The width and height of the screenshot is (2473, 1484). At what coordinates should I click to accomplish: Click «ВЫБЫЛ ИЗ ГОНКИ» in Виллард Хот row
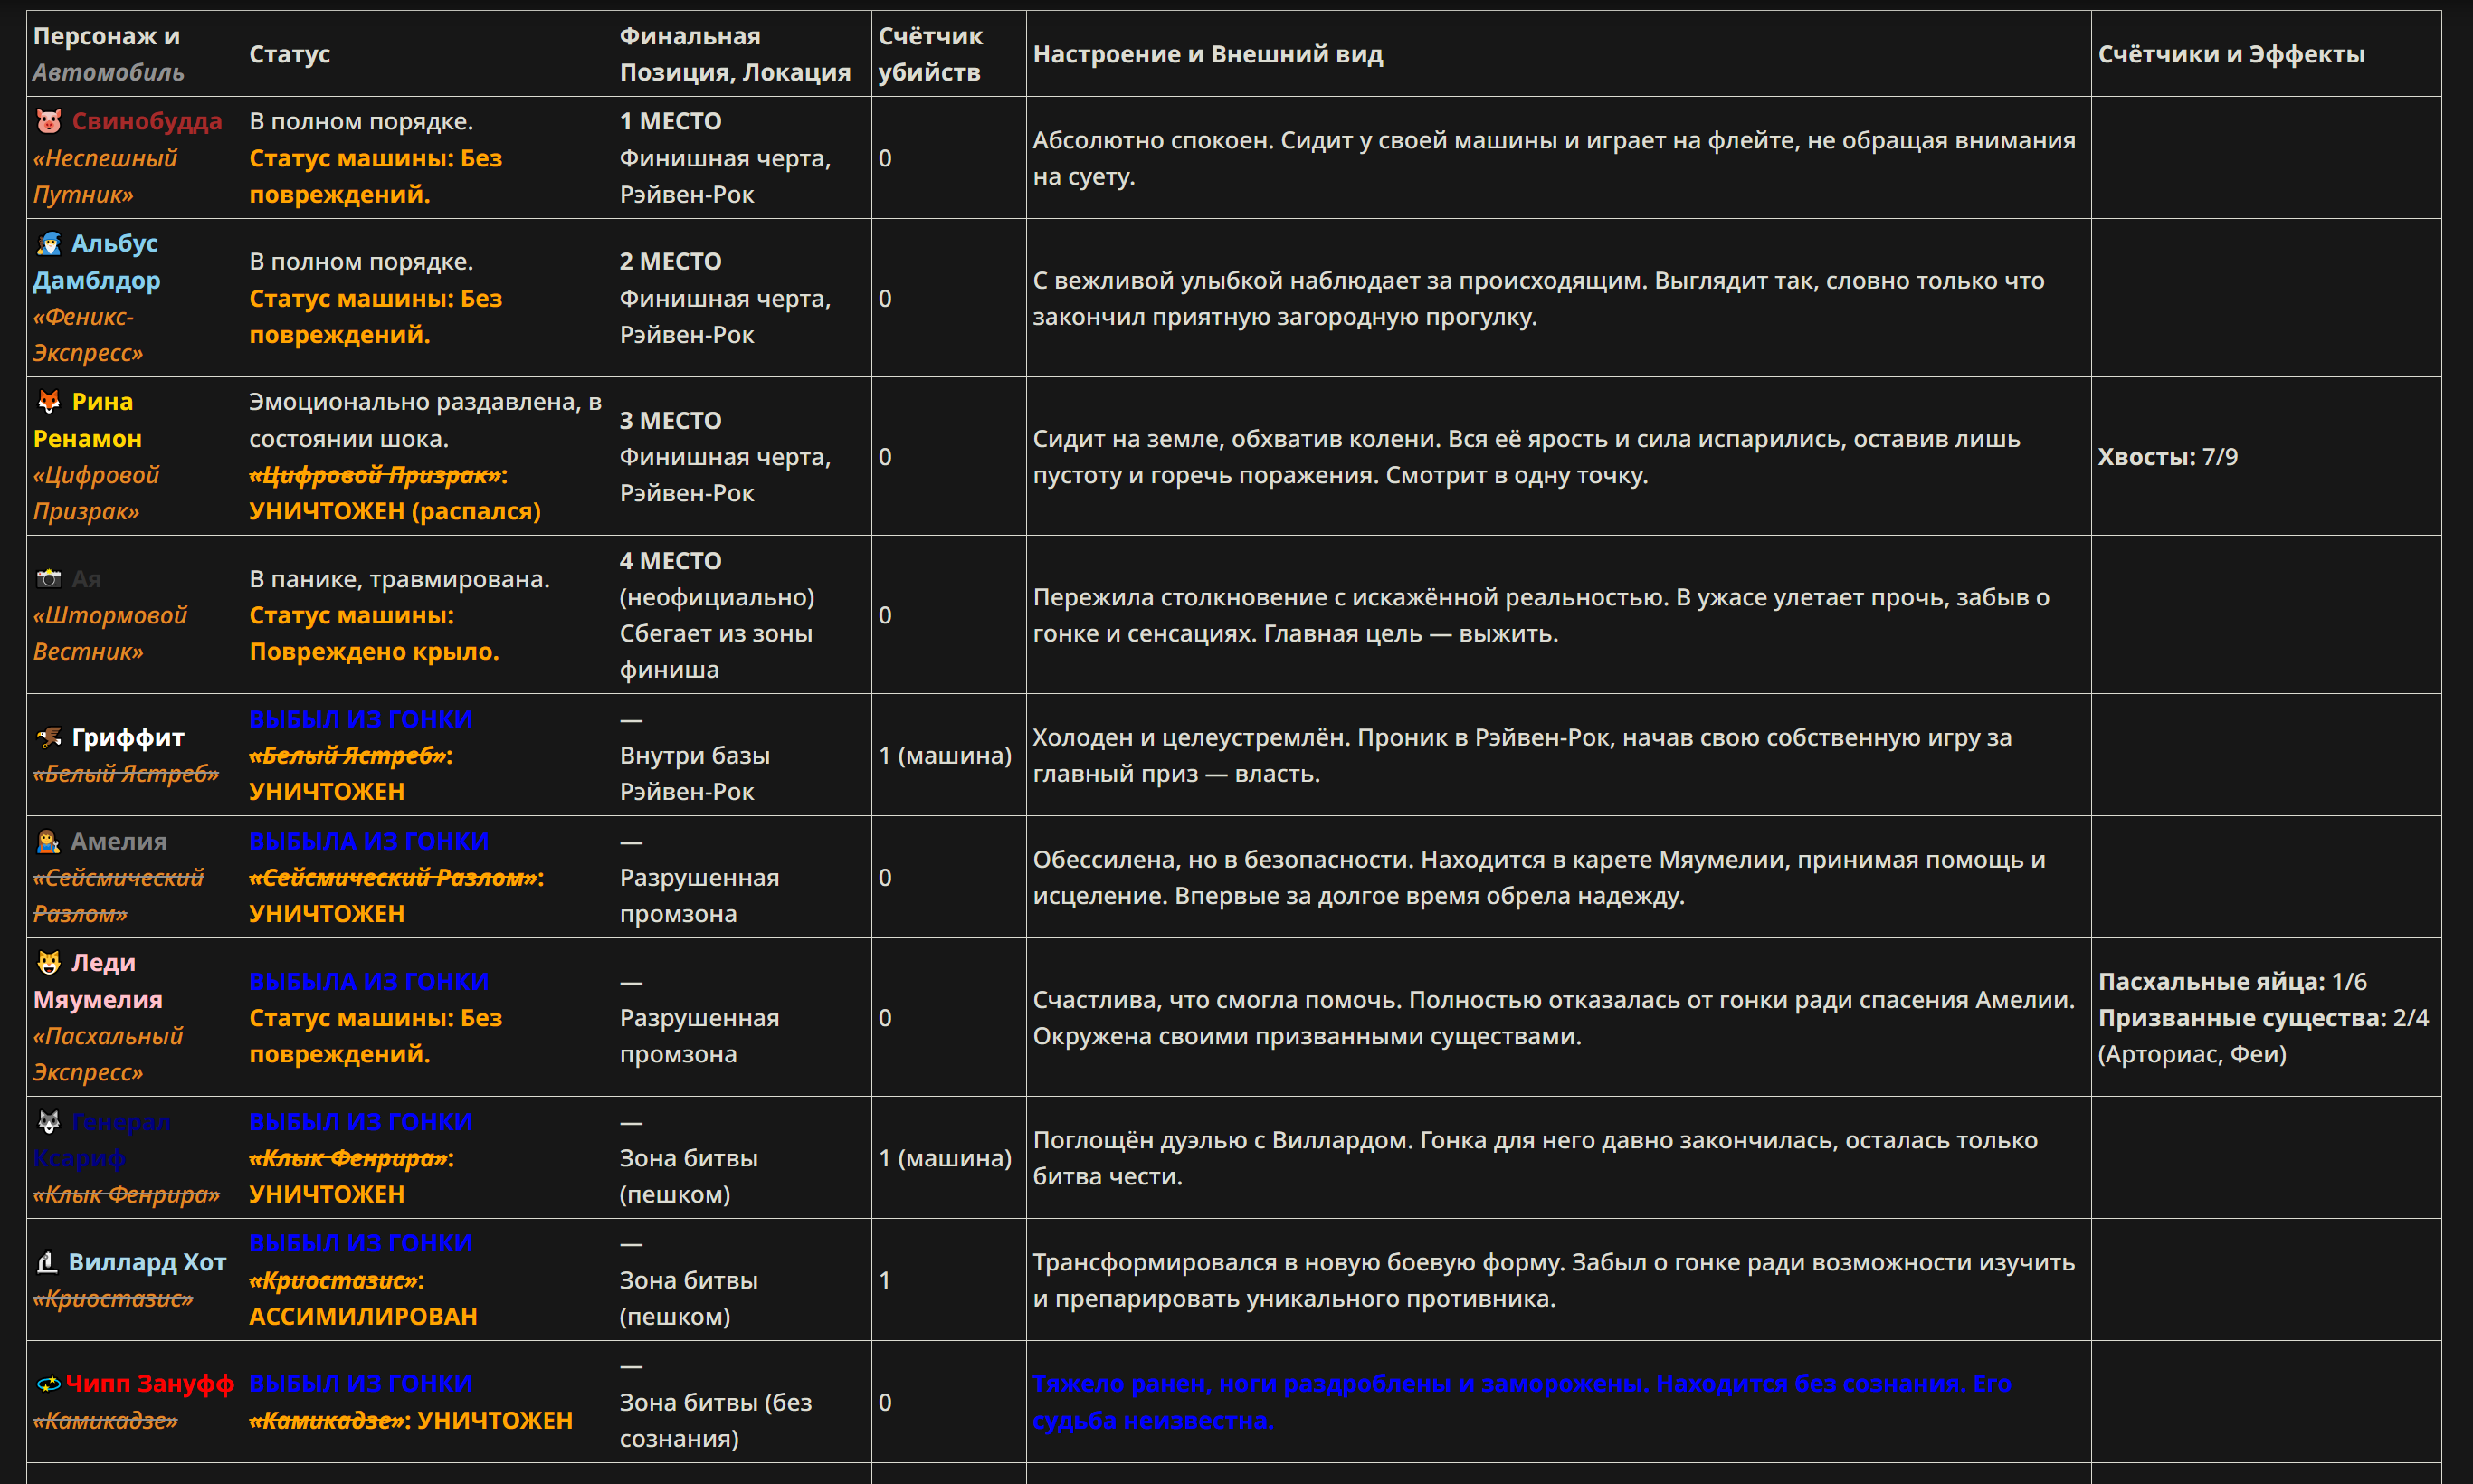tap(361, 1243)
